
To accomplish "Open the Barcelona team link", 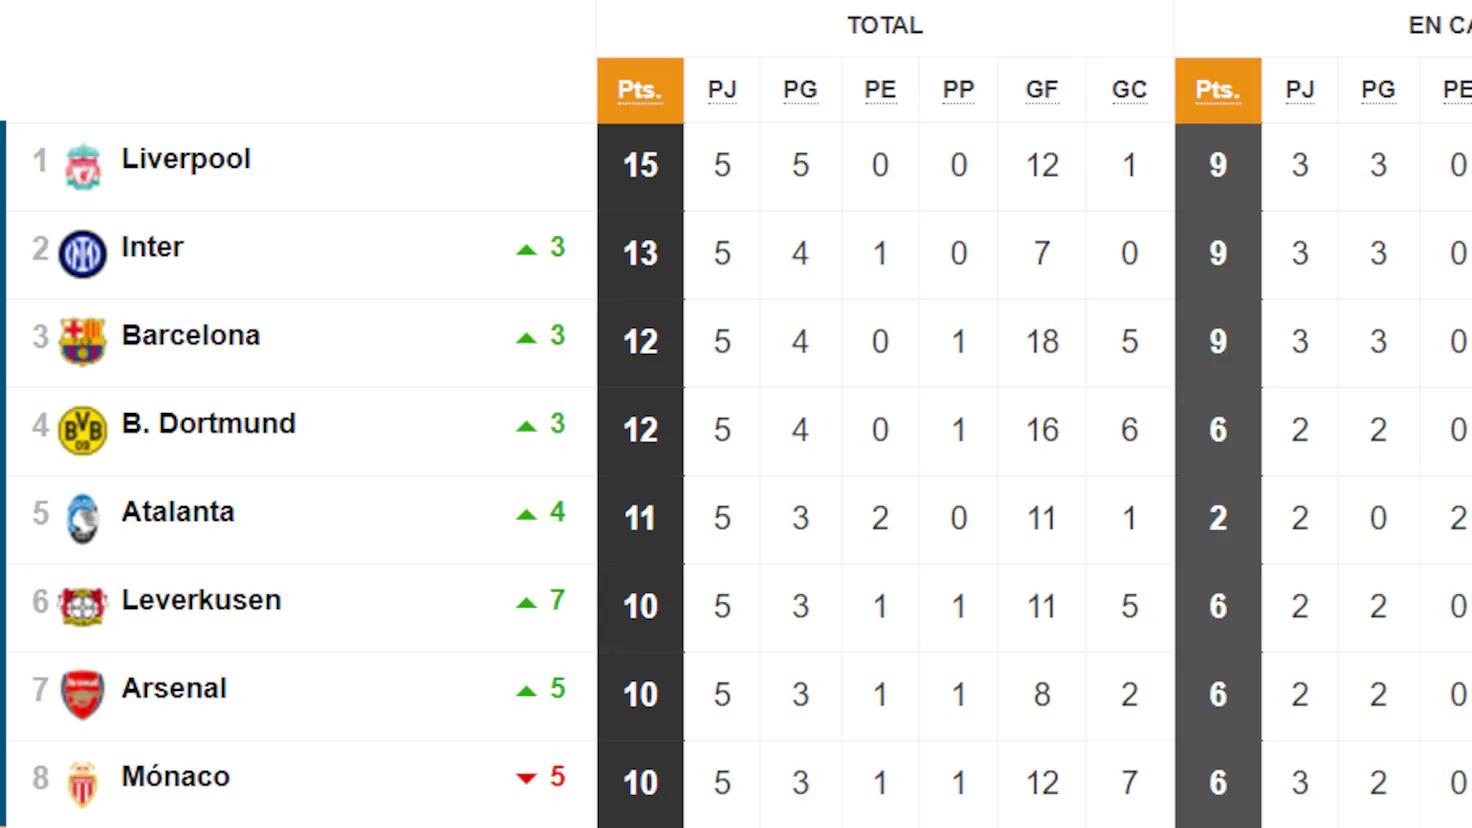I will pos(191,335).
